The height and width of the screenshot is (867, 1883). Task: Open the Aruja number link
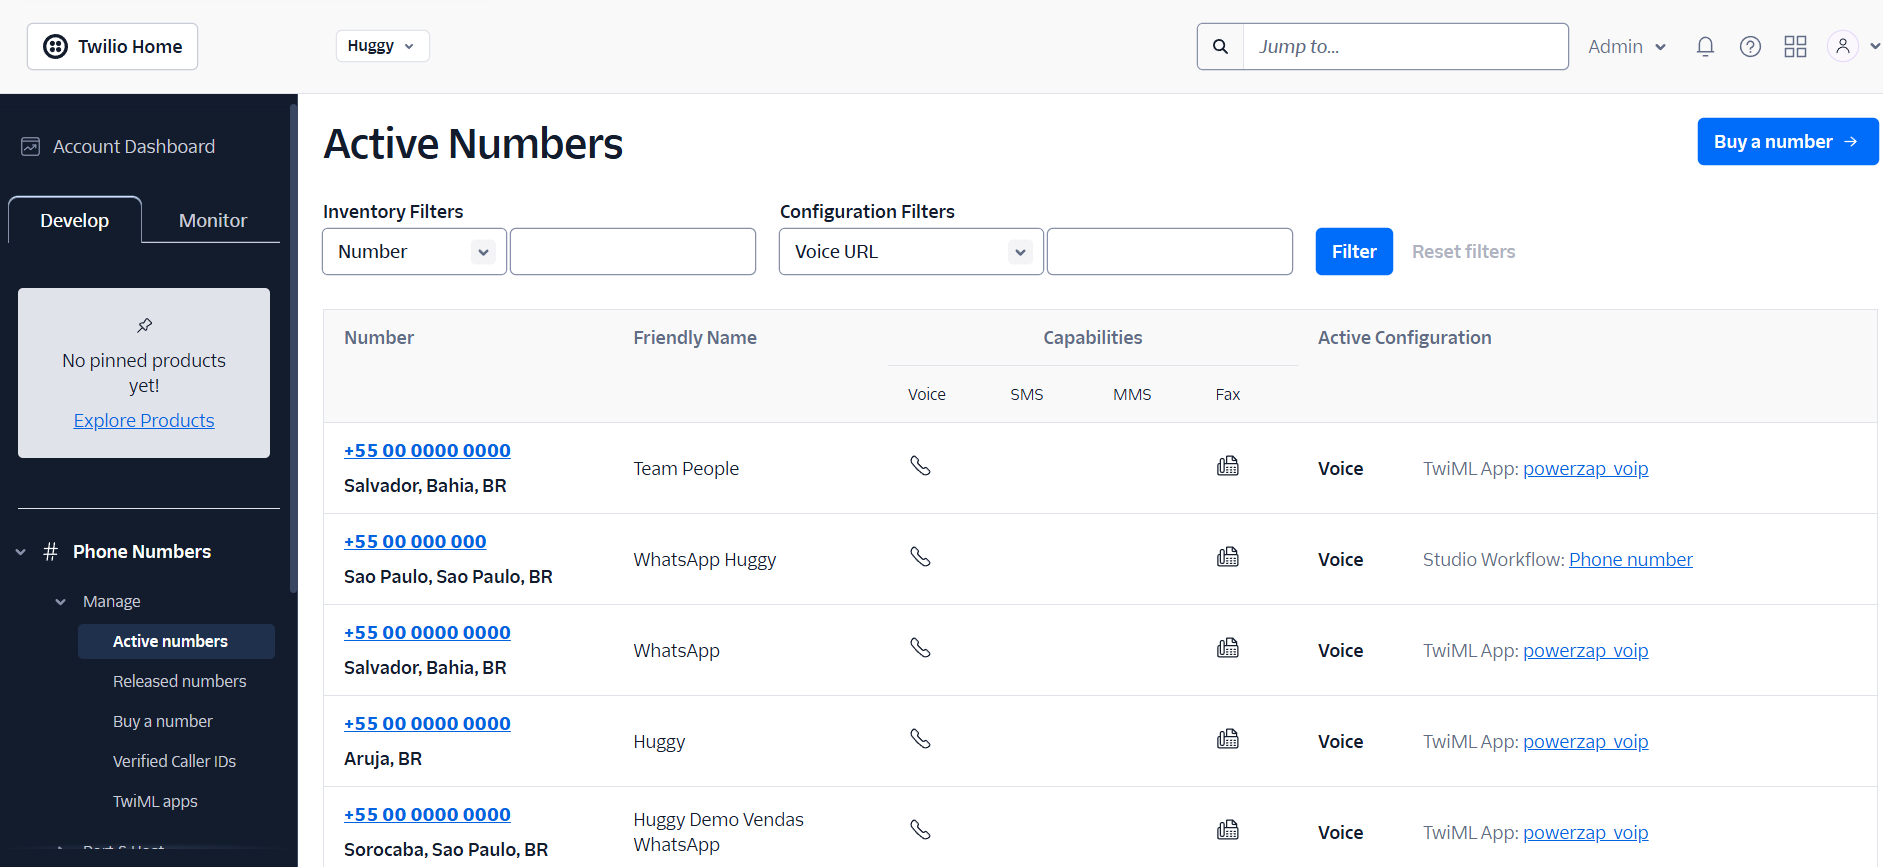[427, 724]
